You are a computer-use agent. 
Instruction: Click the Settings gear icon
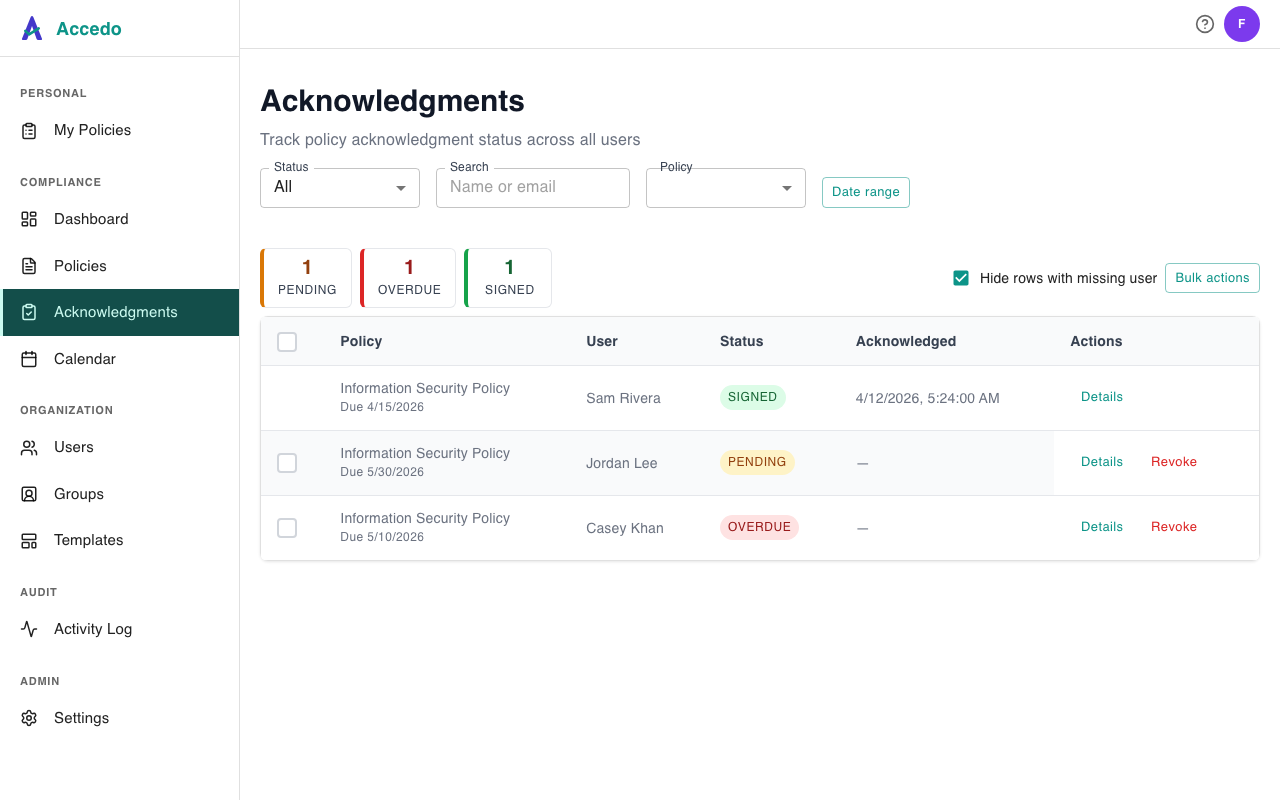tap(29, 718)
